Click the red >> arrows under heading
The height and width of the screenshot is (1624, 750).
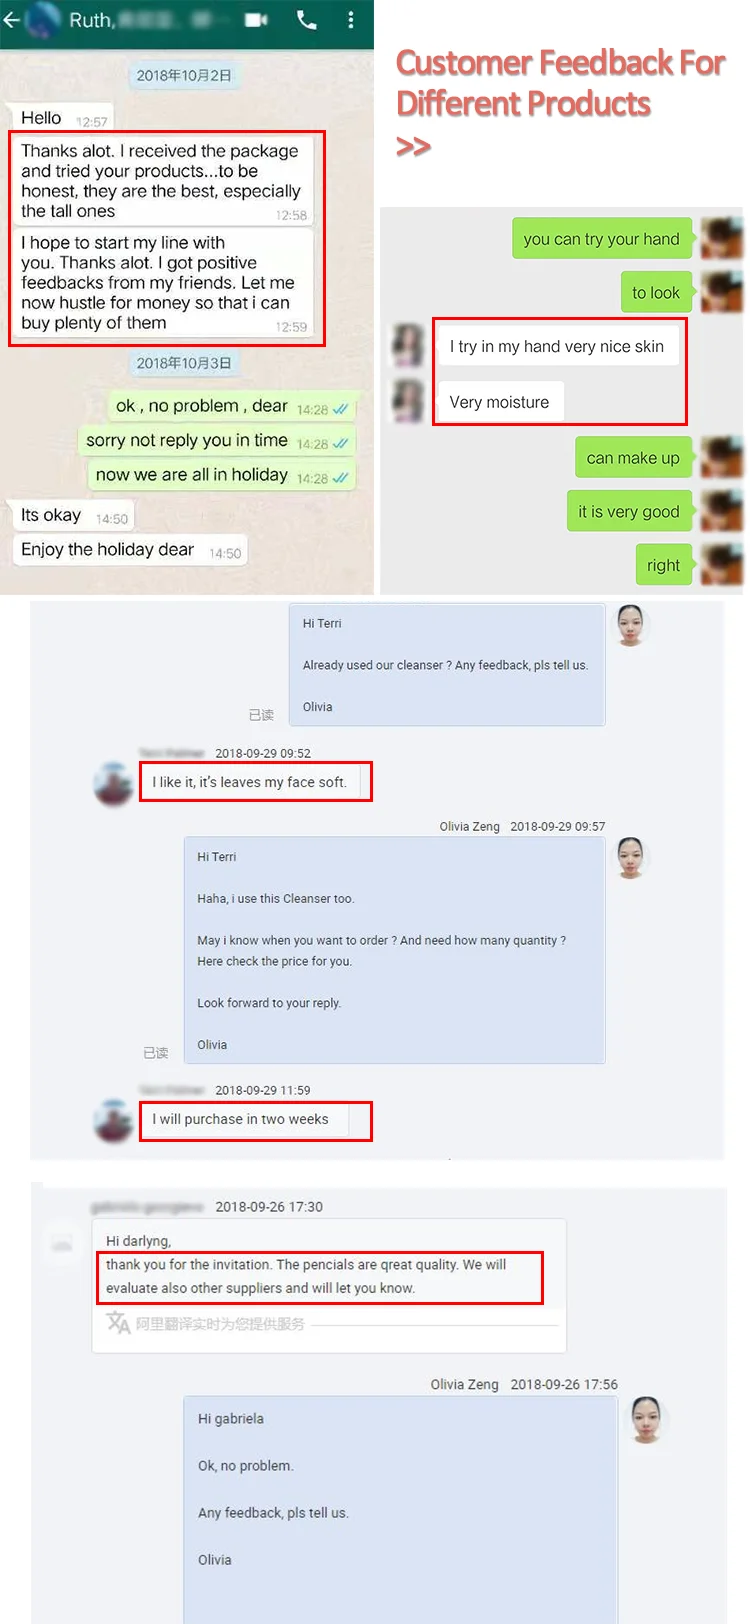[x=413, y=147]
